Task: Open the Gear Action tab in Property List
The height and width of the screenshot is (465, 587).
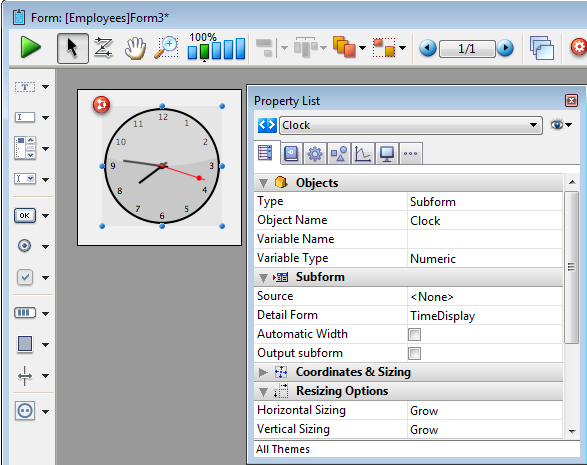Action: coord(315,154)
